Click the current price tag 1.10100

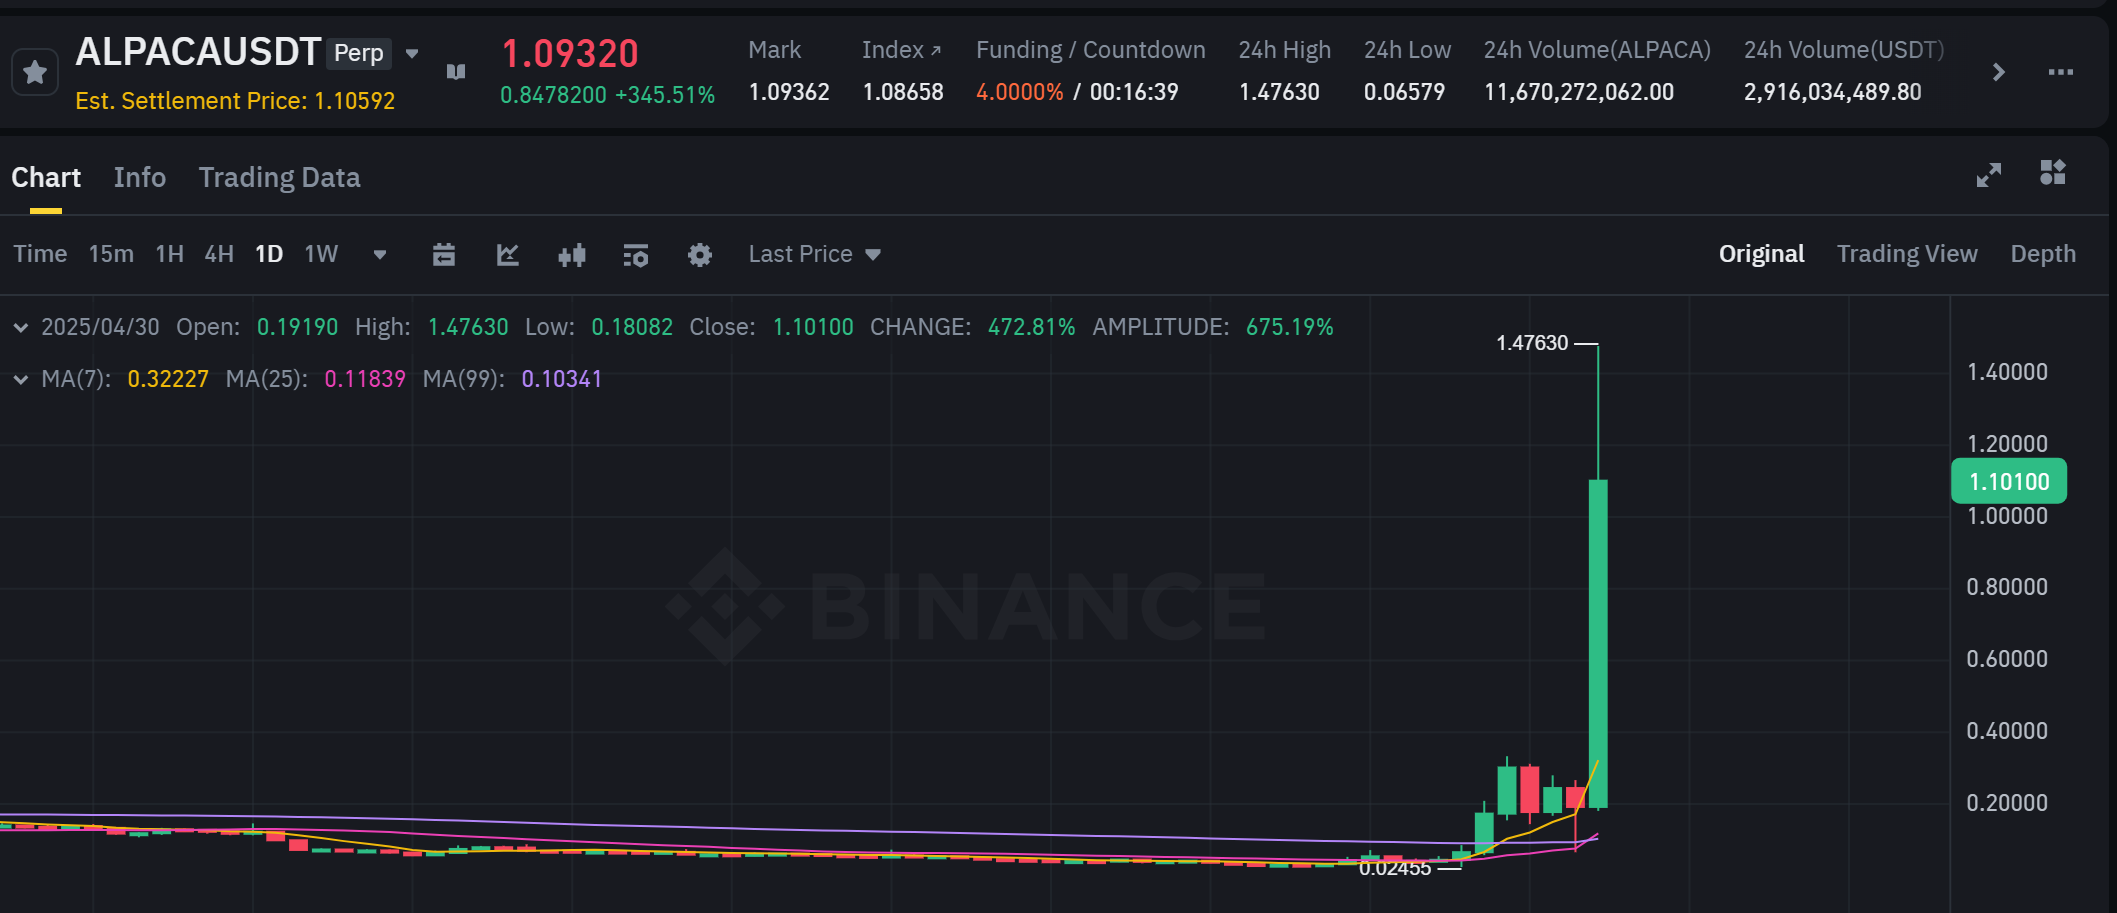(x=2009, y=482)
